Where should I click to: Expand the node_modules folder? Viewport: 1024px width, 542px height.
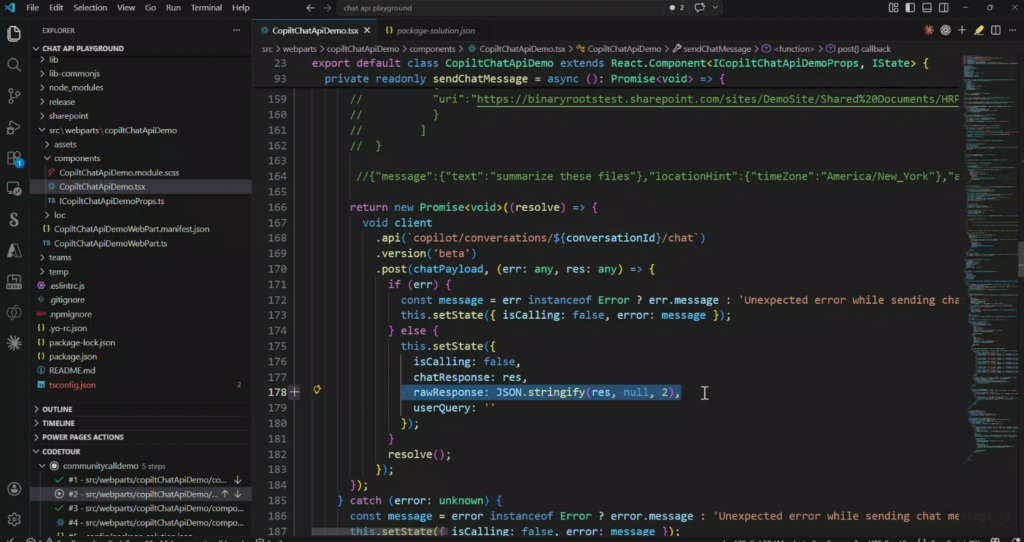[x=76, y=87]
